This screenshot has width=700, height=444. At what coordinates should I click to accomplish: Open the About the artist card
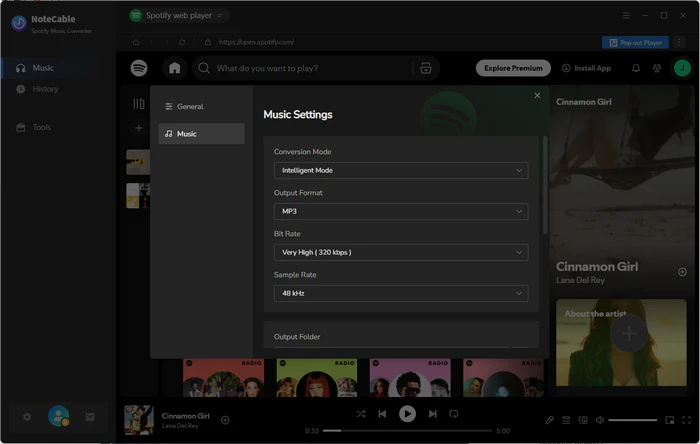(x=621, y=342)
